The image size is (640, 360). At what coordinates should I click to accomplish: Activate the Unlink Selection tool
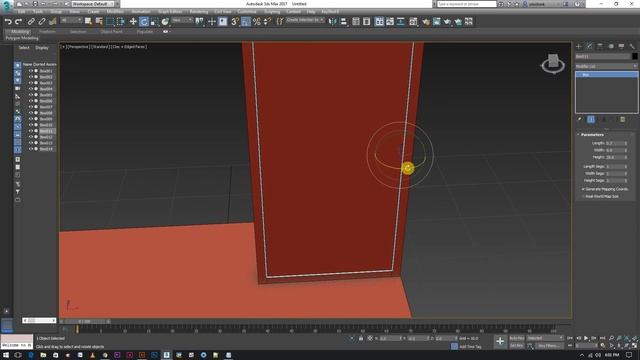coord(42,22)
